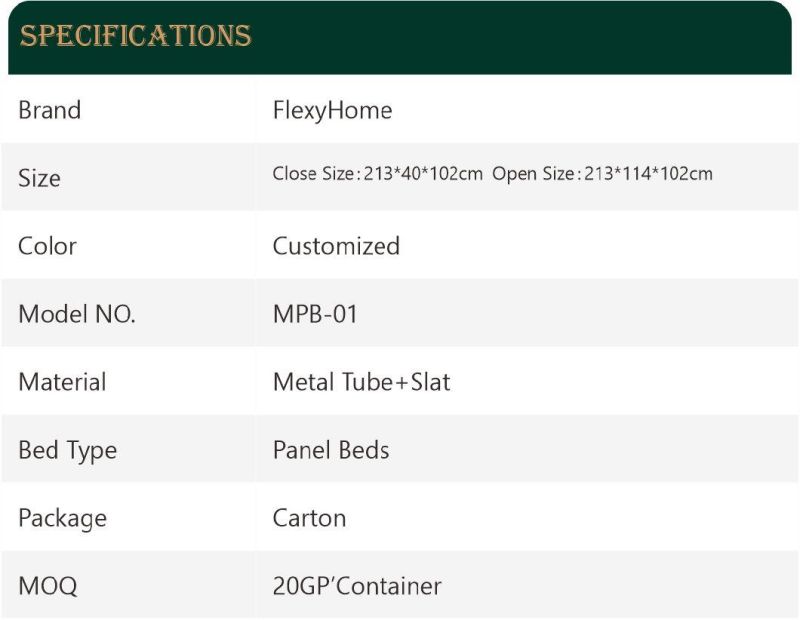800x620 pixels.
Task: Click the Close Size 213*40*102cm text
Action: pyautogui.click(x=378, y=174)
